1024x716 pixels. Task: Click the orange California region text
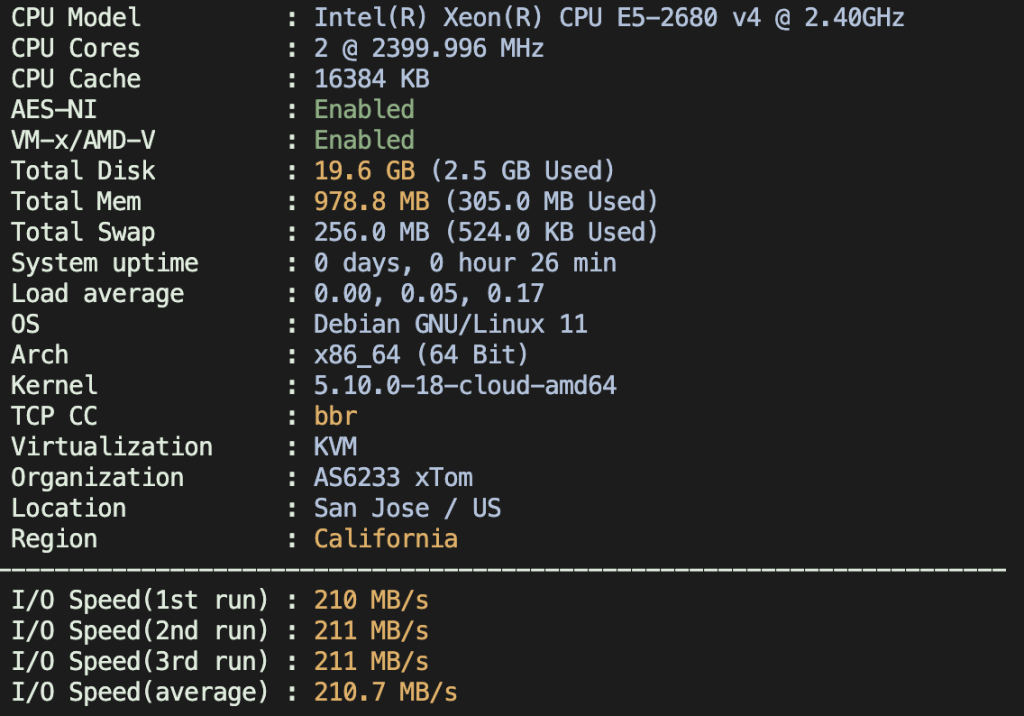click(385, 539)
